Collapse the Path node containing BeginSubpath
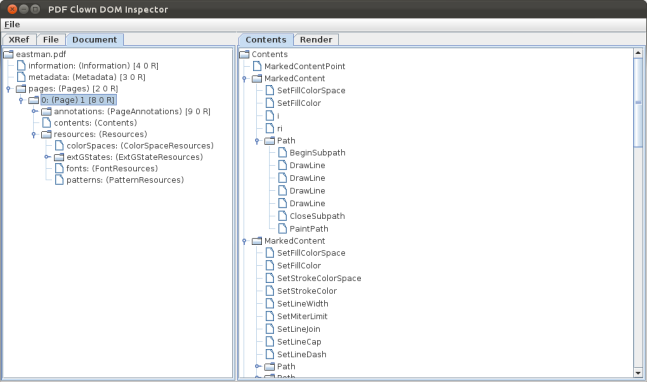Screen dimensions: 647x382 click(x=257, y=141)
